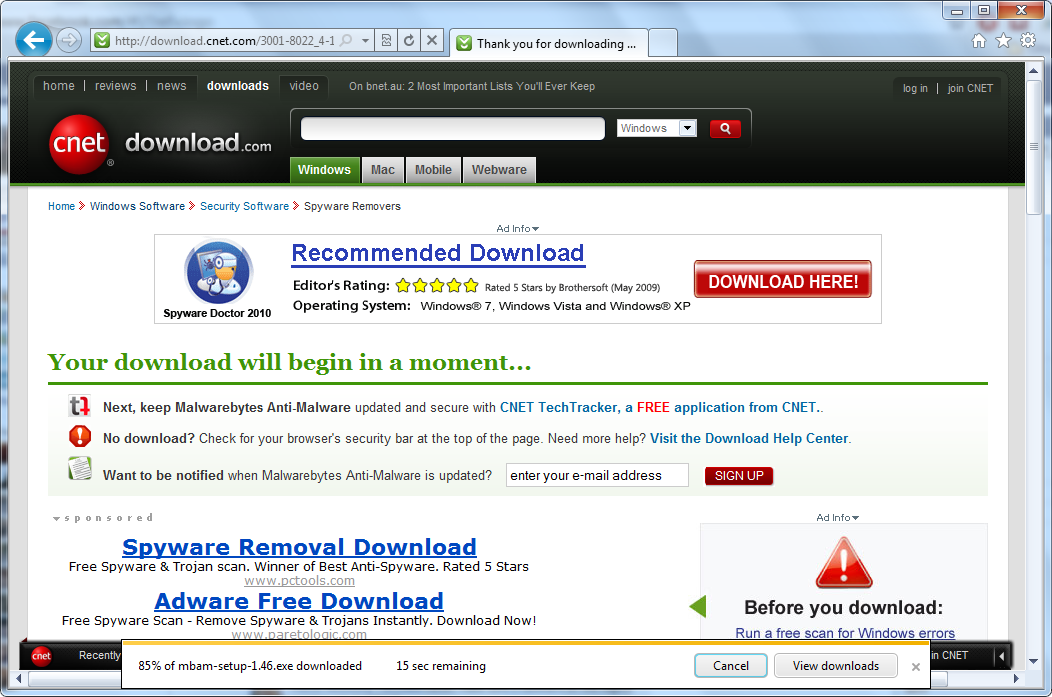Open a new blank browser tab
The height and width of the screenshot is (697, 1052).
click(663, 44)
